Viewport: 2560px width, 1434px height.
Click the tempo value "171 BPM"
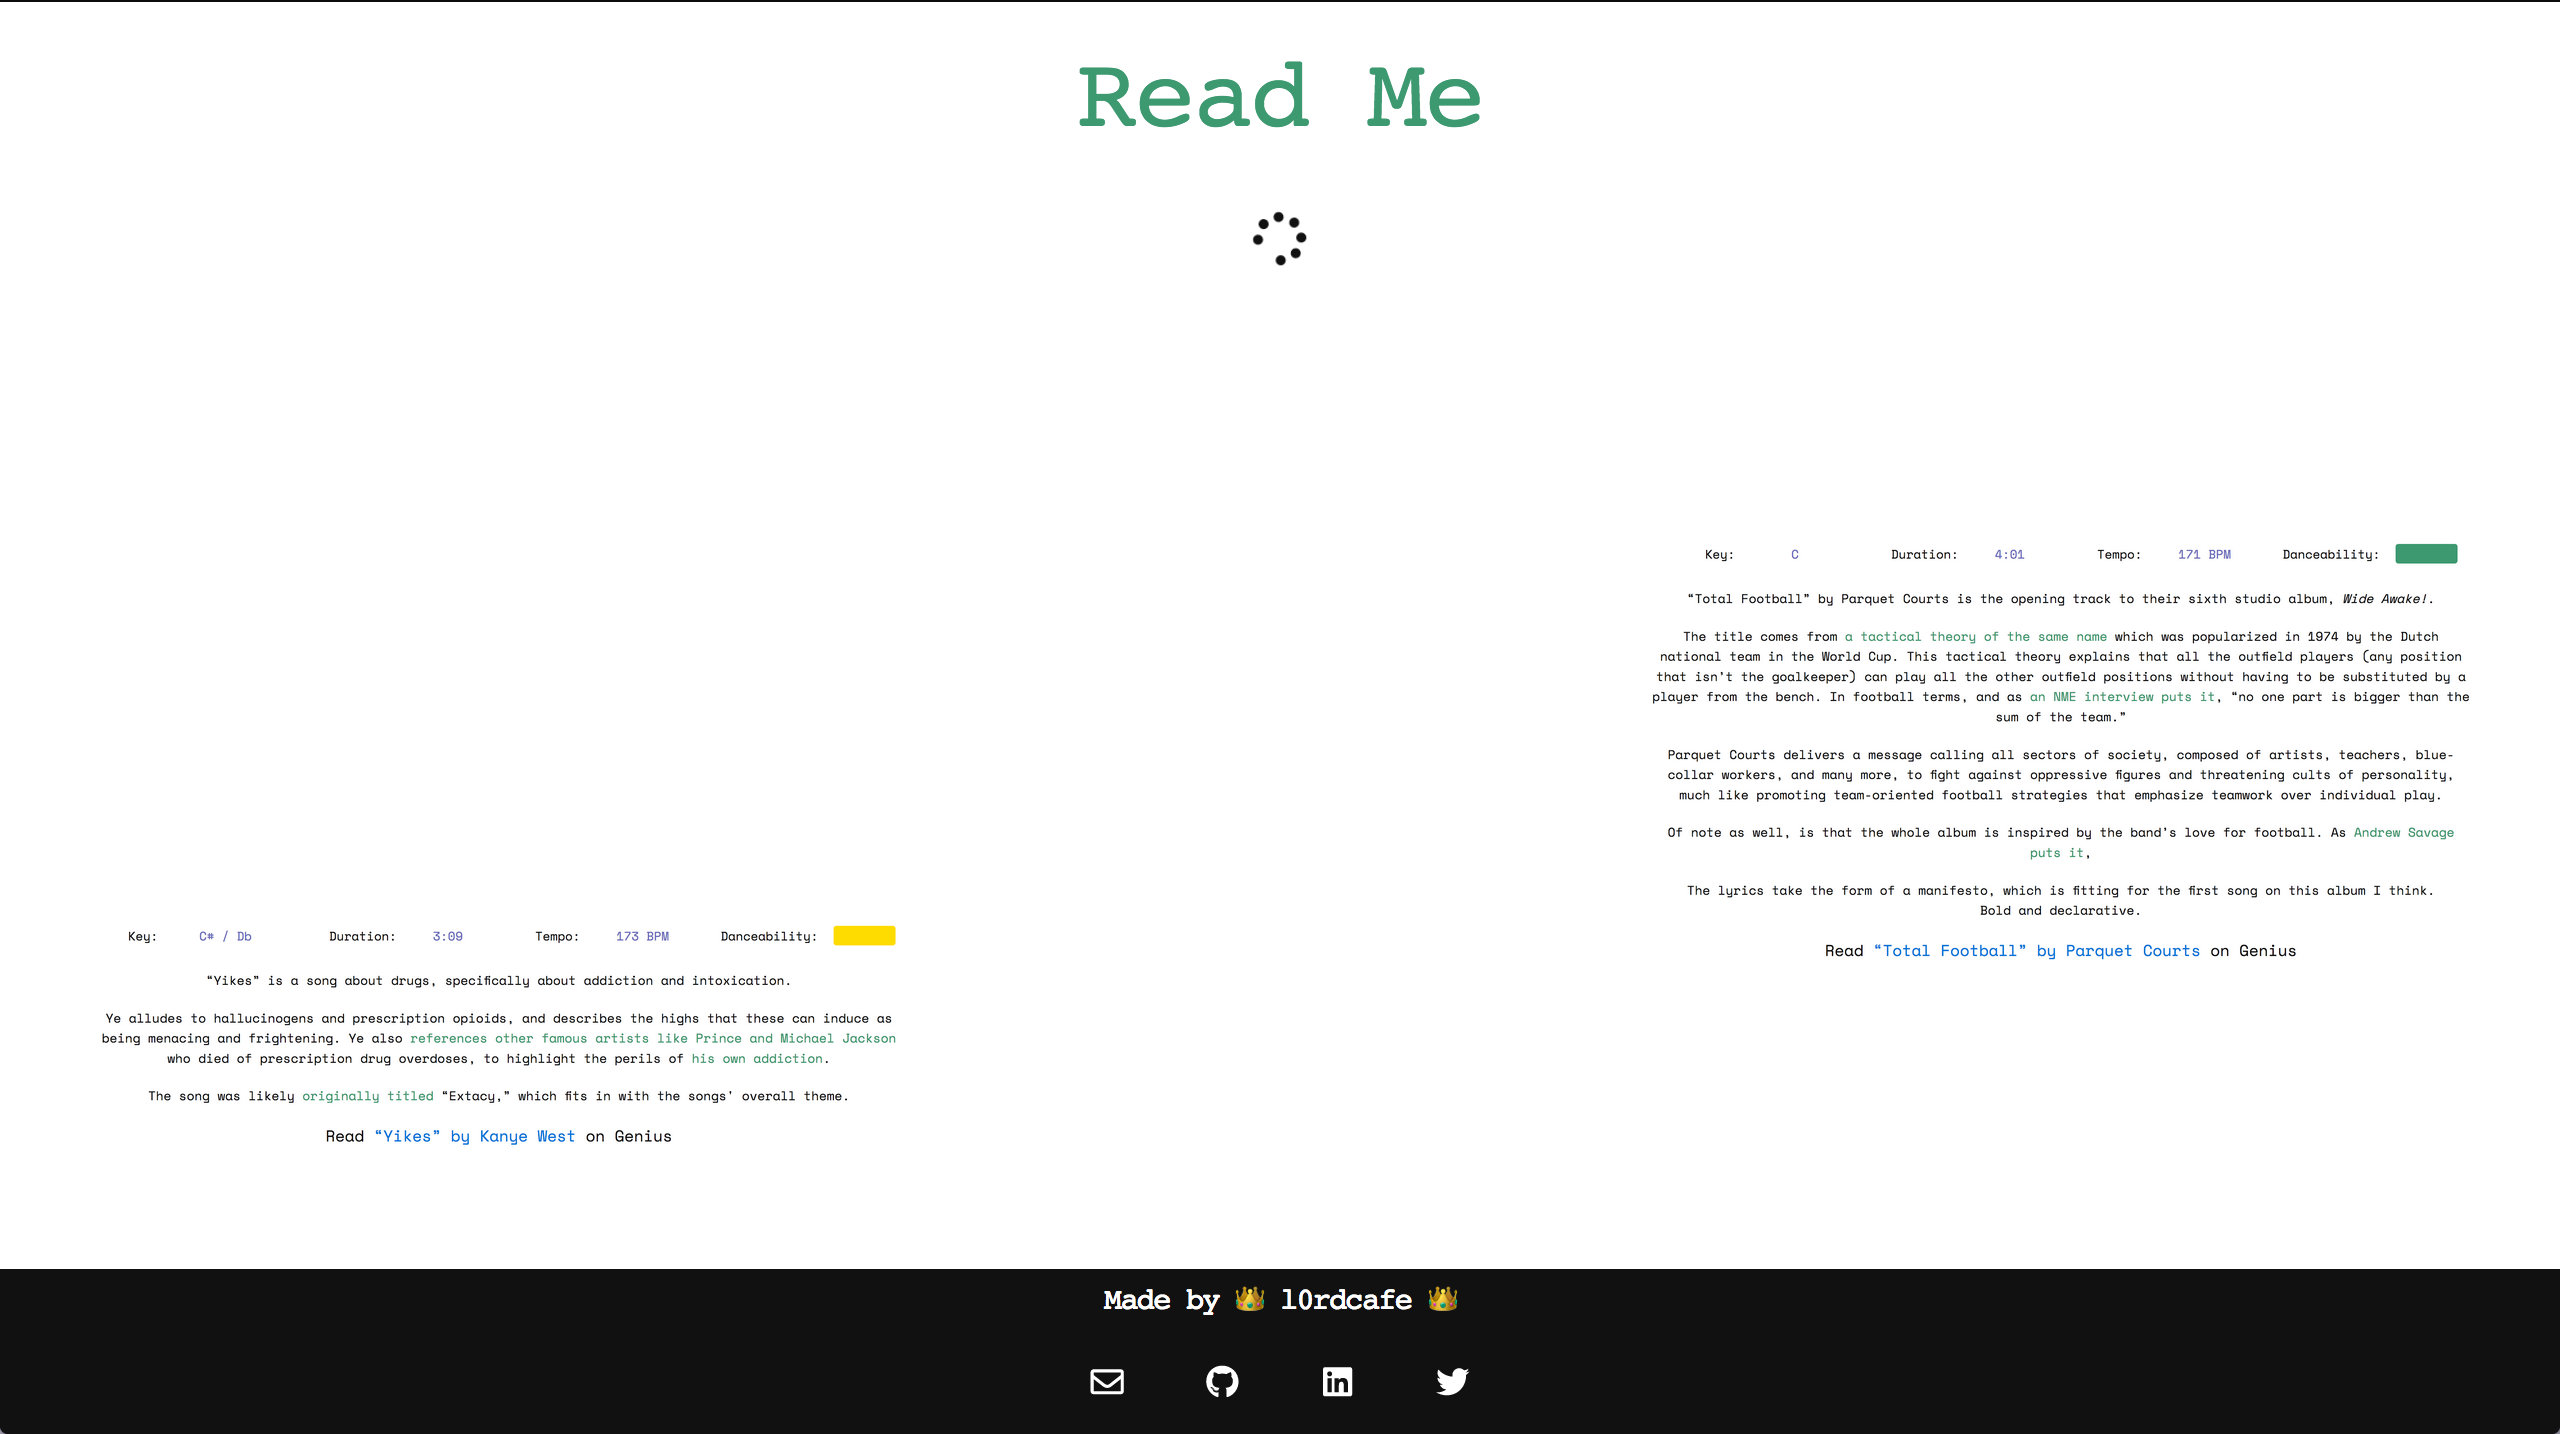click(x=2204, y=554)
